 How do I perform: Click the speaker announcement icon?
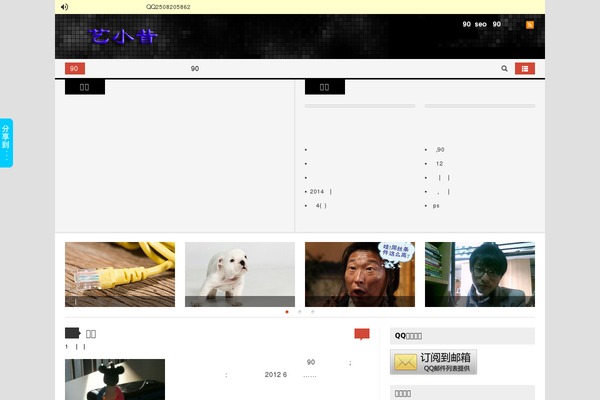point(64,7)
